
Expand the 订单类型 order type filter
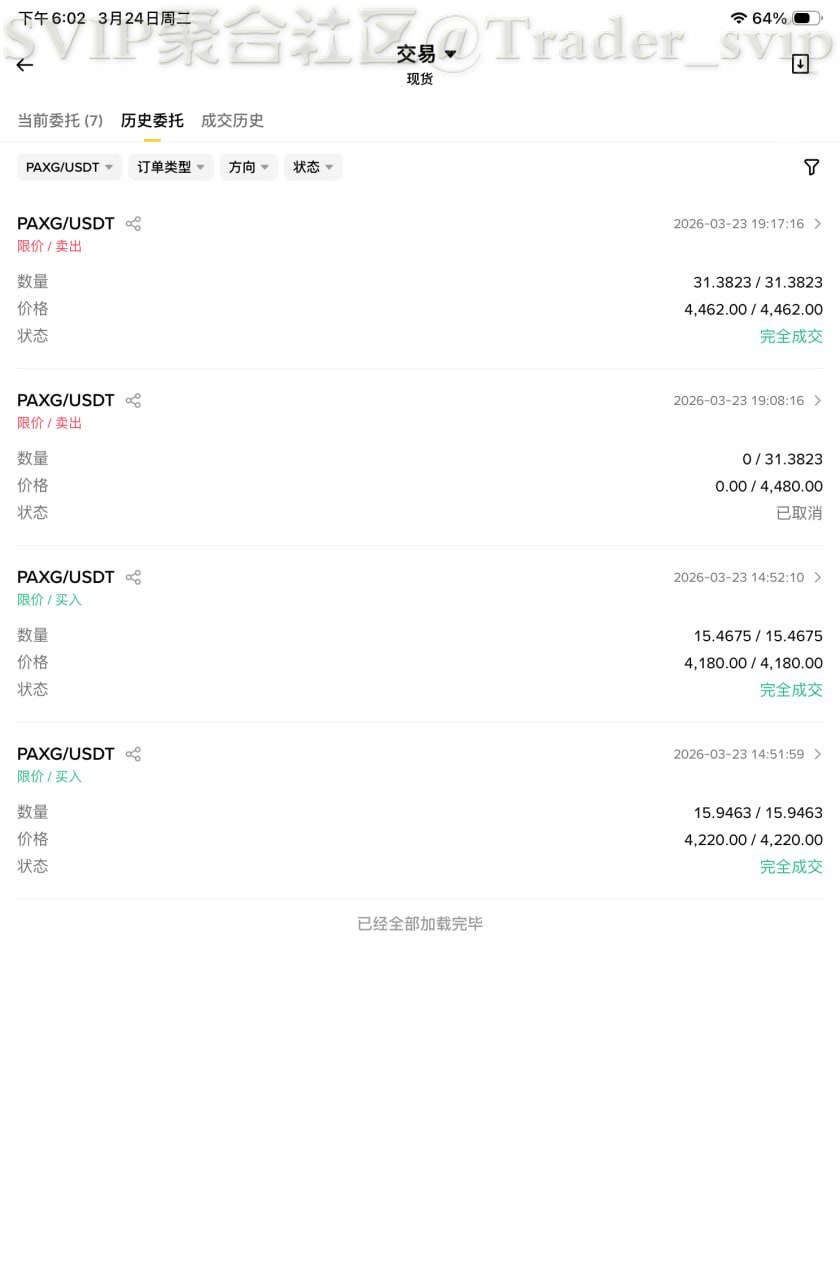tap(170, 167)
